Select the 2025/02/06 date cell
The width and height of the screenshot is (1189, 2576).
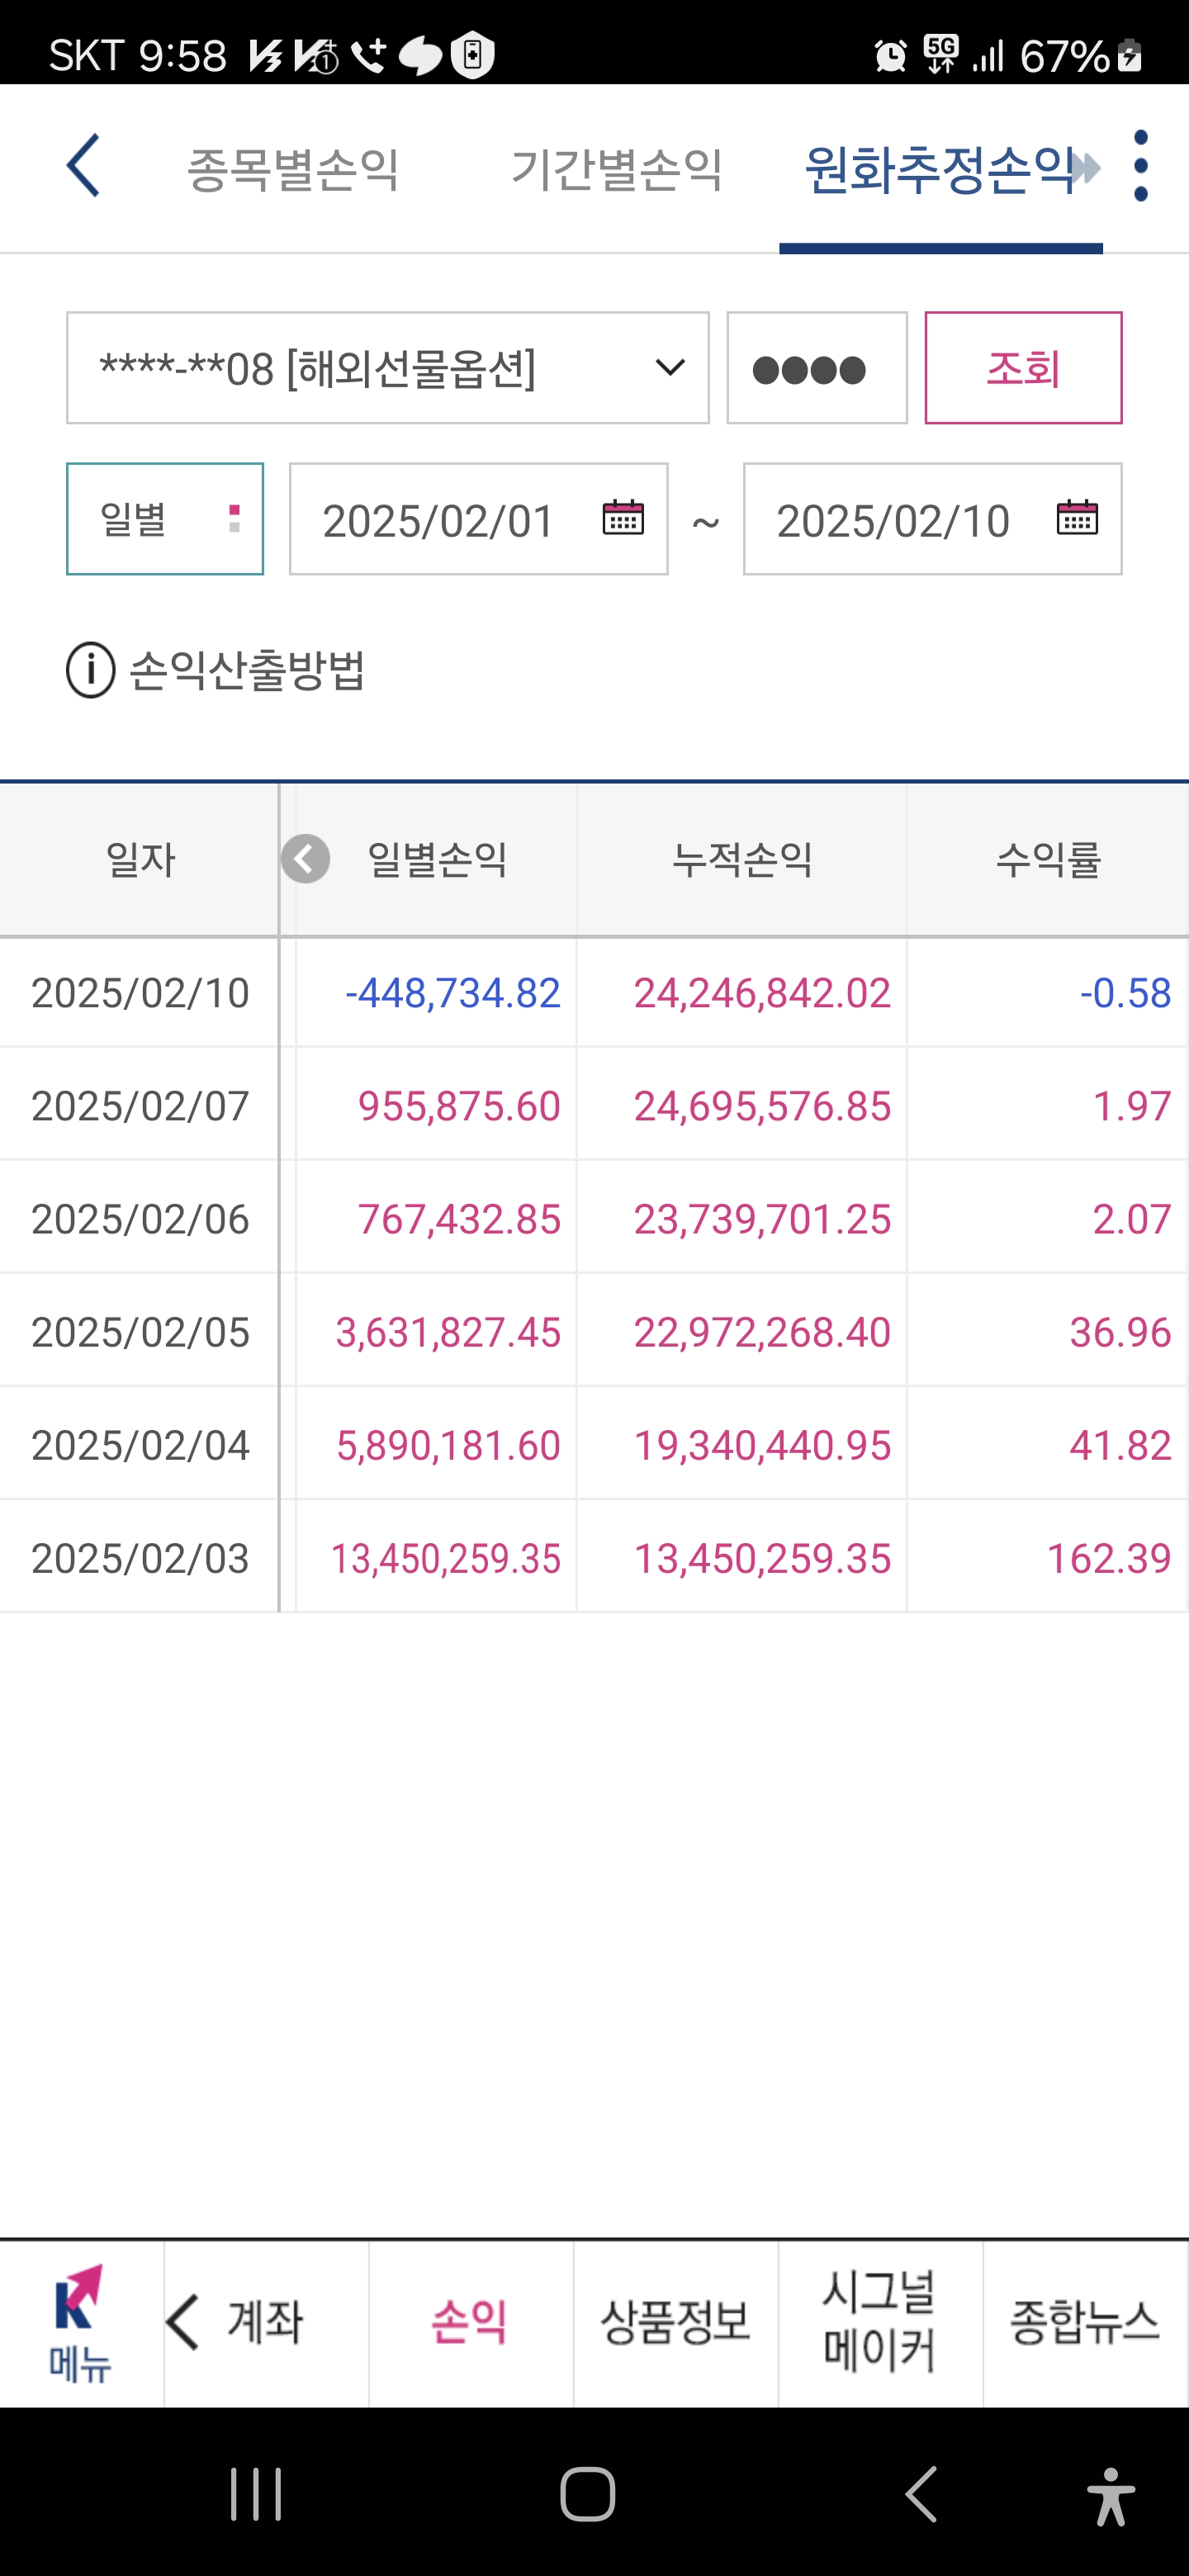coord(140,1219)
